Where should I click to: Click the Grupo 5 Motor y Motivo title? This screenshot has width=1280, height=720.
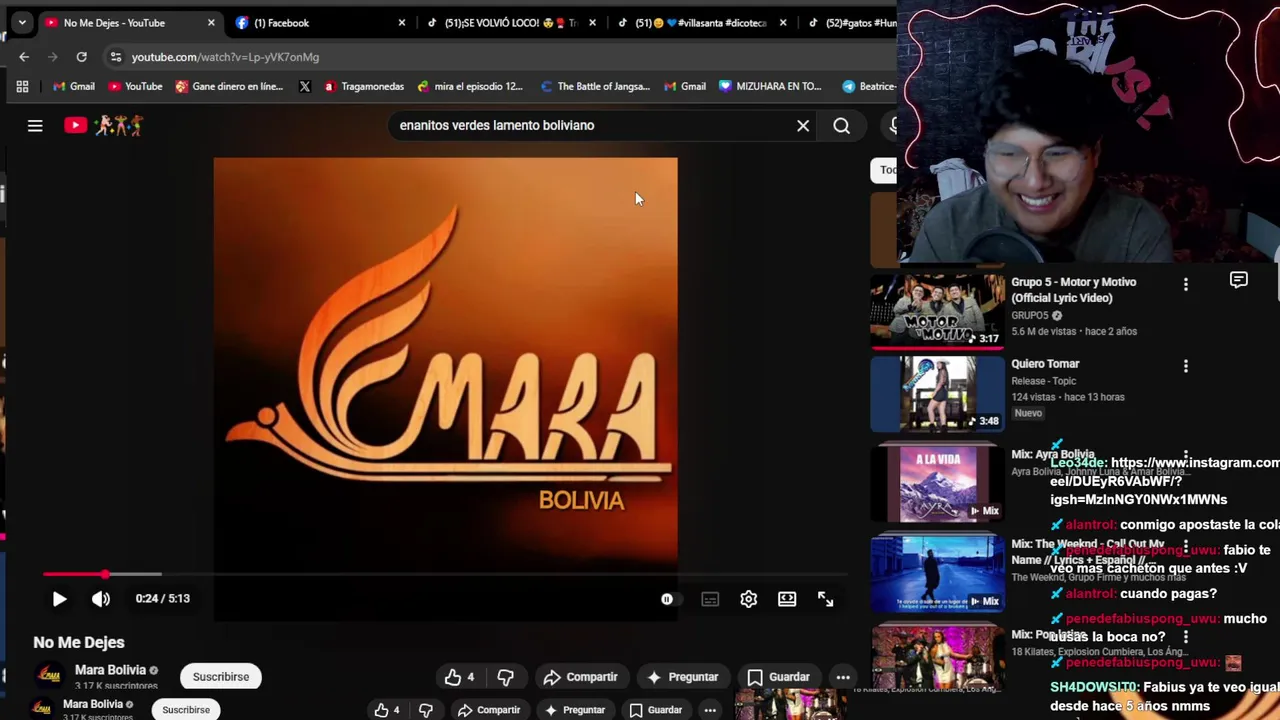[x=1073, y=290]
